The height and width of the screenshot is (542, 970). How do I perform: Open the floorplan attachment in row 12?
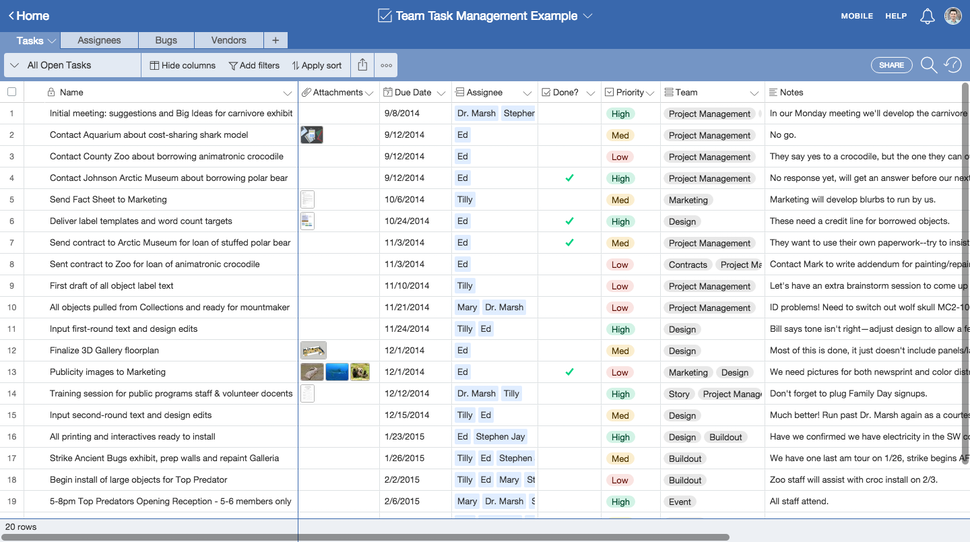[313, 351]
